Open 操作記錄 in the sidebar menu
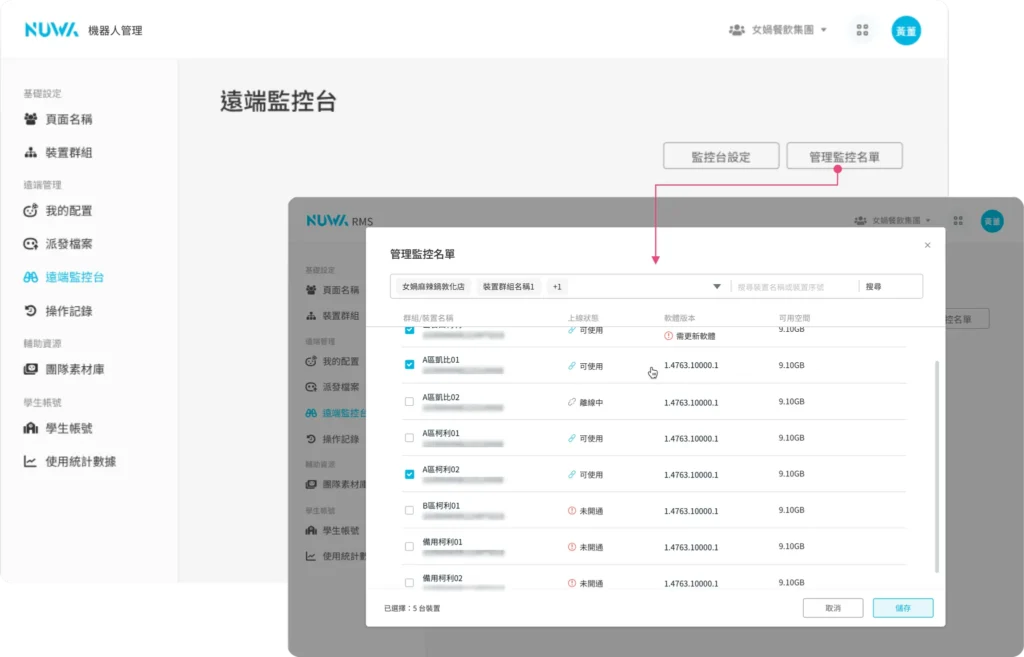This screenshot has width=1024, height=657. tap(68, 311)
